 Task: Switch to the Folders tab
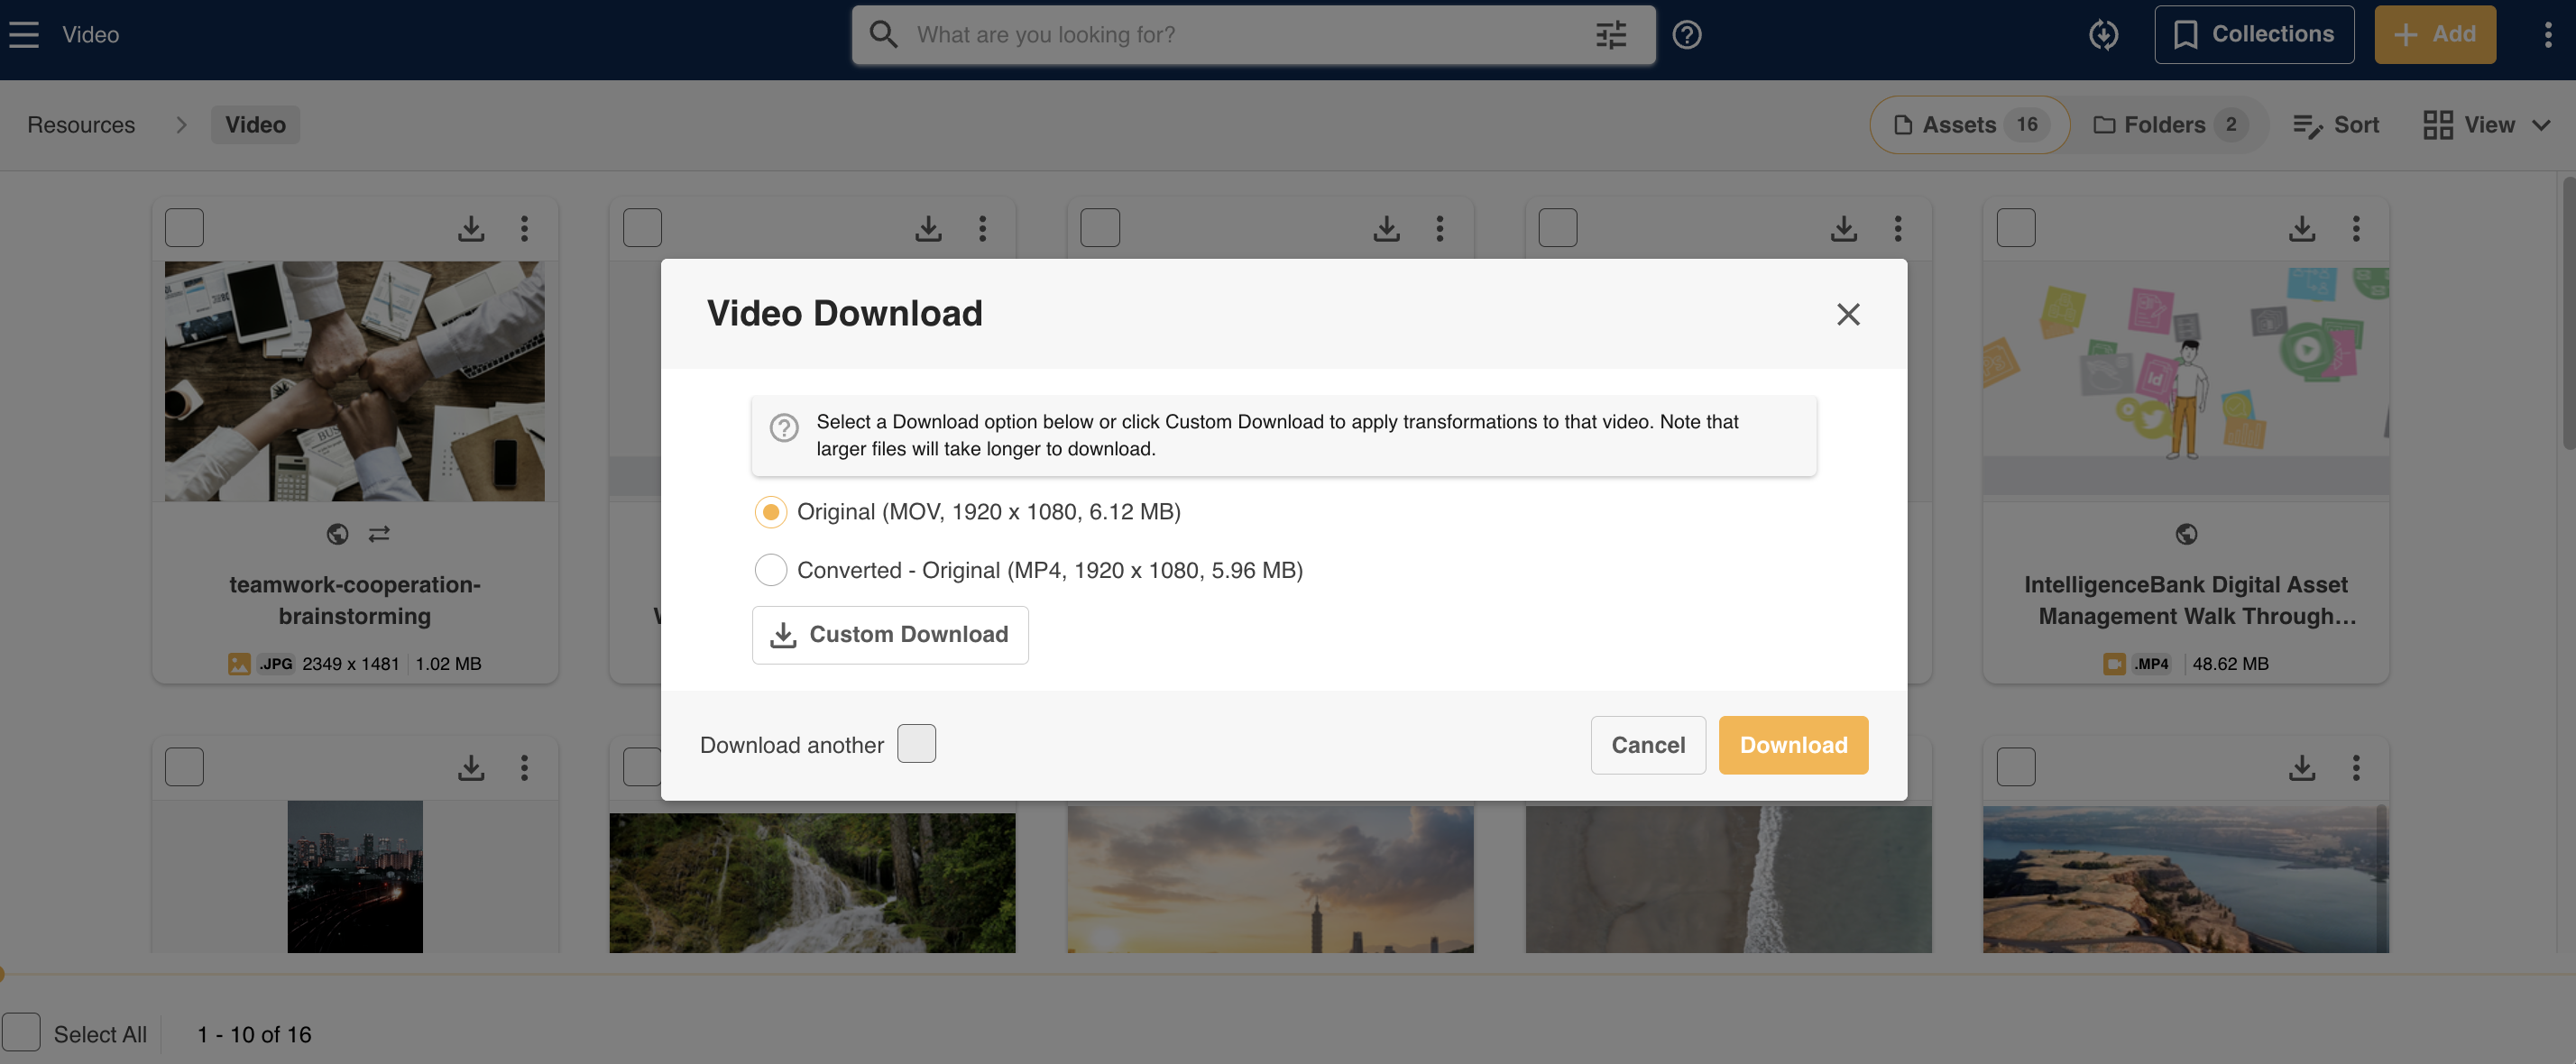2168,125
